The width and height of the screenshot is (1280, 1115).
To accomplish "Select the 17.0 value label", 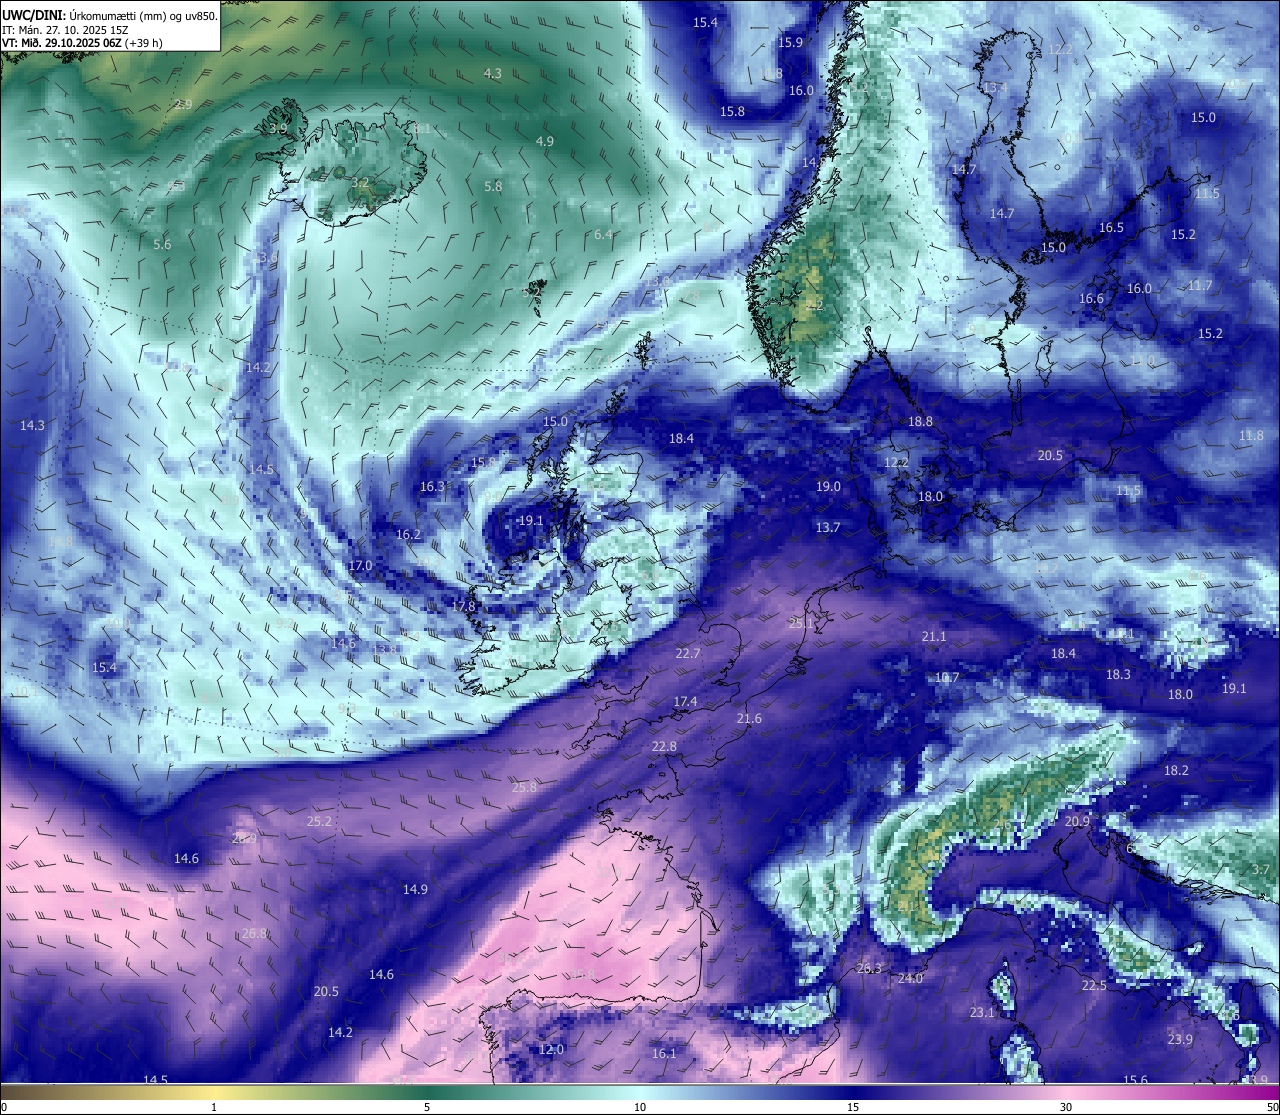I will click(x=360, y=565).
